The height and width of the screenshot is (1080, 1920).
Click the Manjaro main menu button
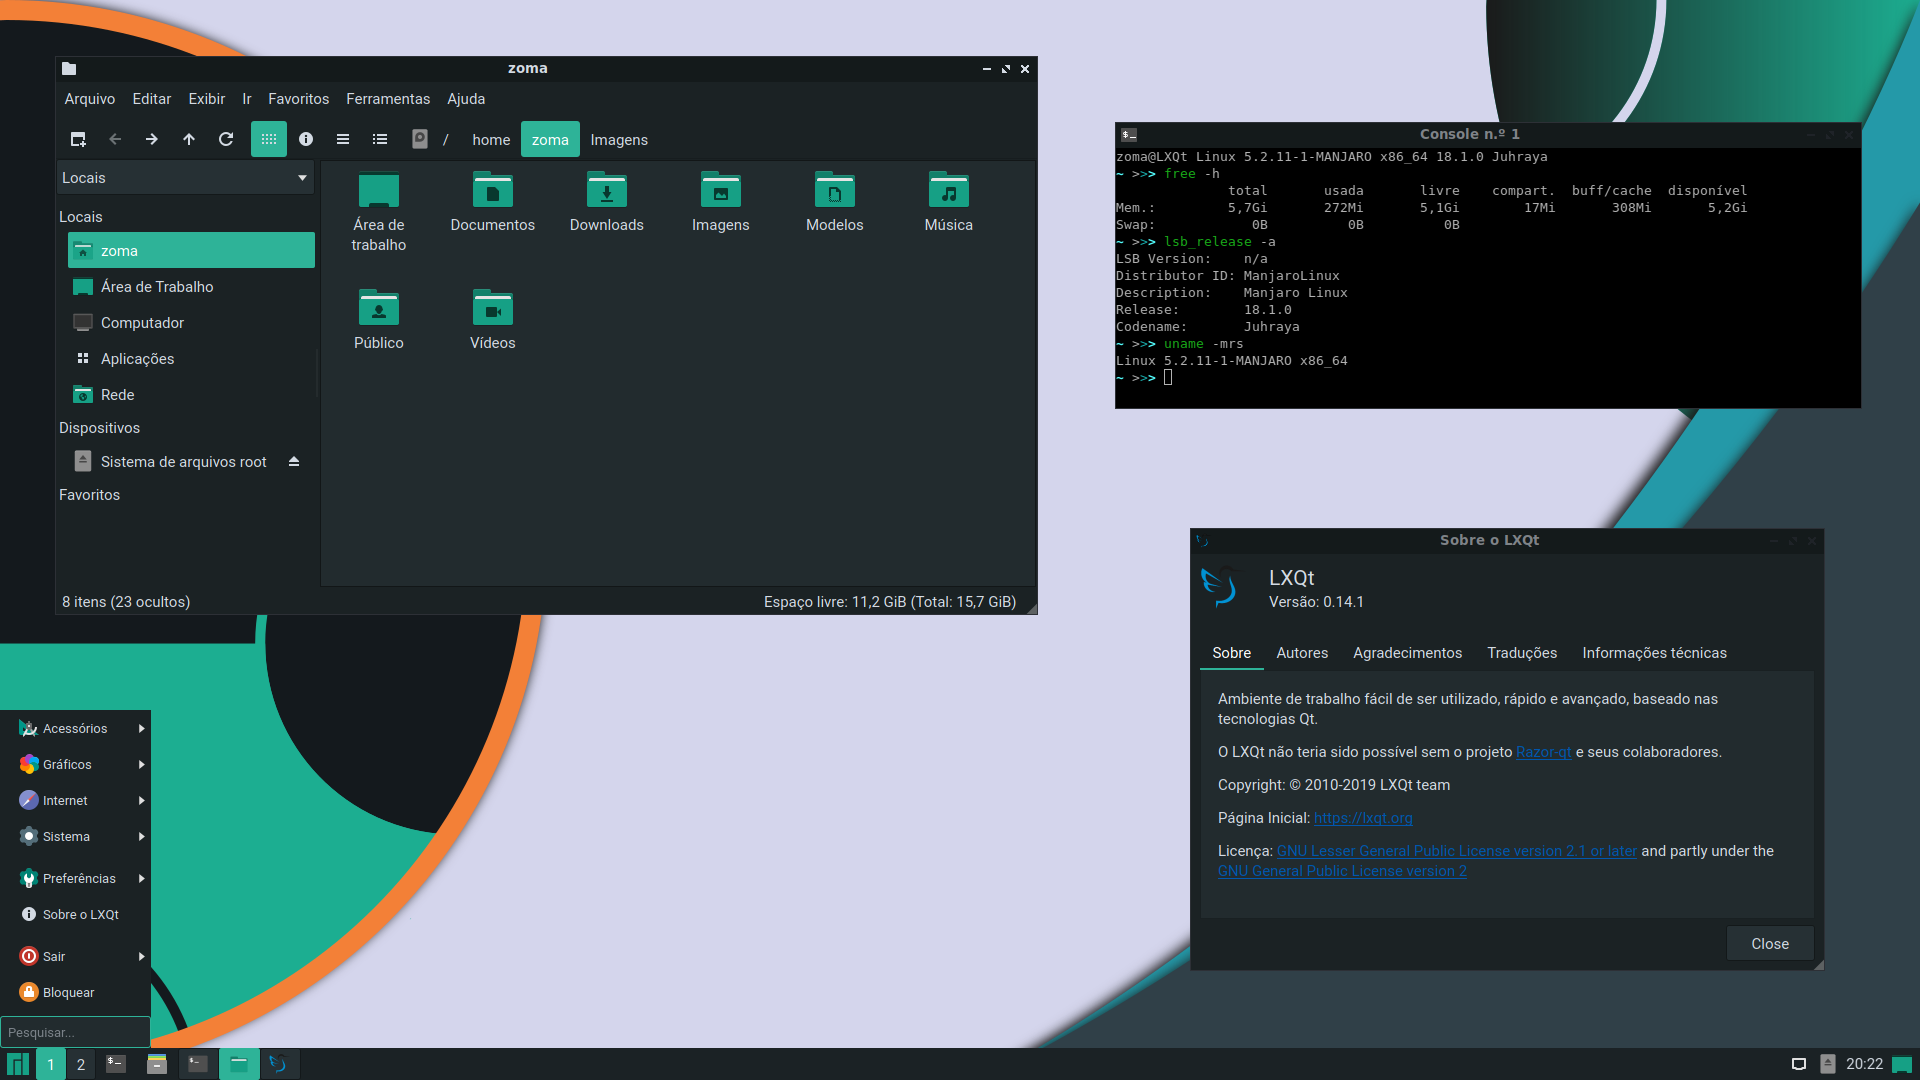coord(18,1064)
